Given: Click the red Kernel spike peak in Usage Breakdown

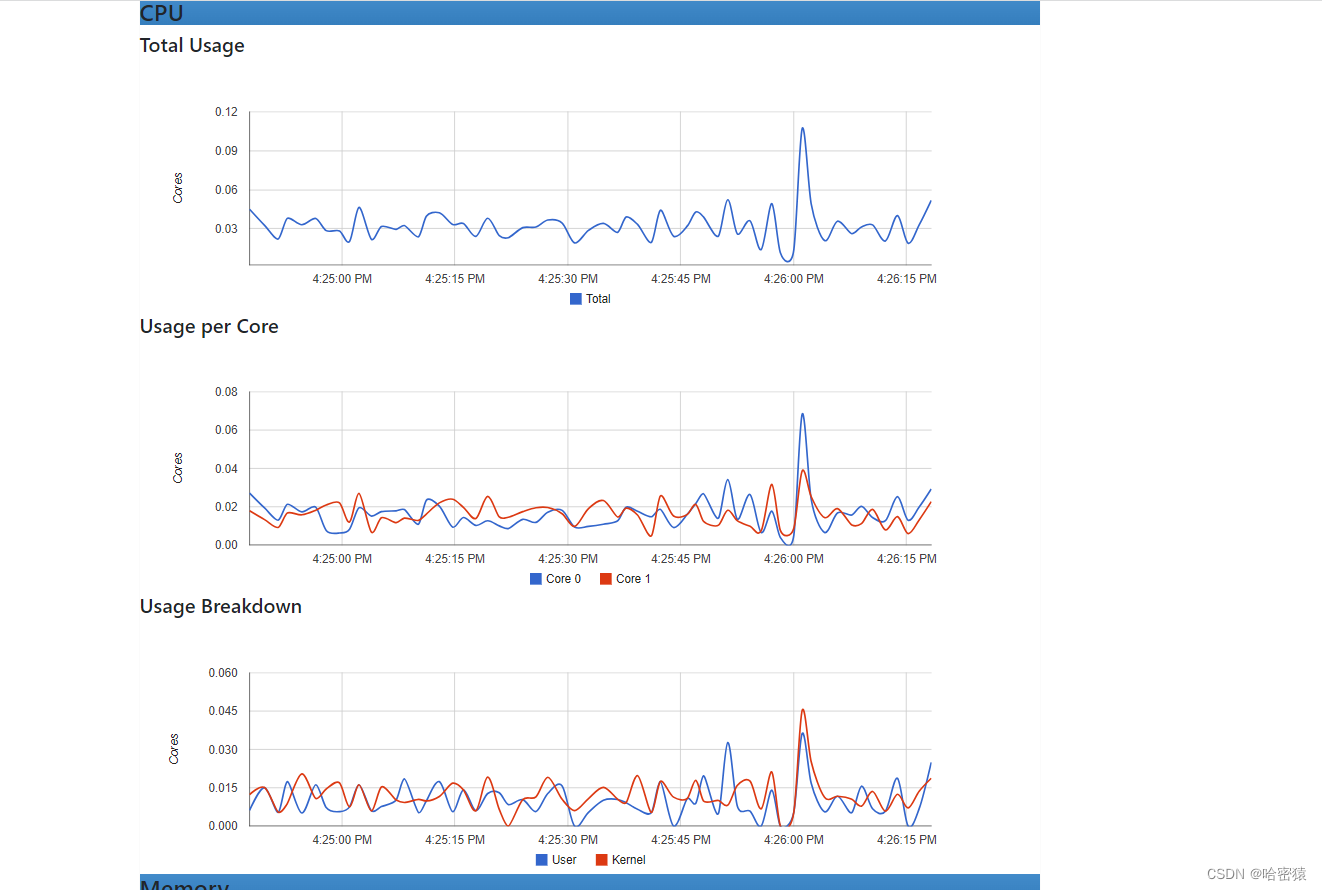Looking at the screenshot, I should (802, 710).
